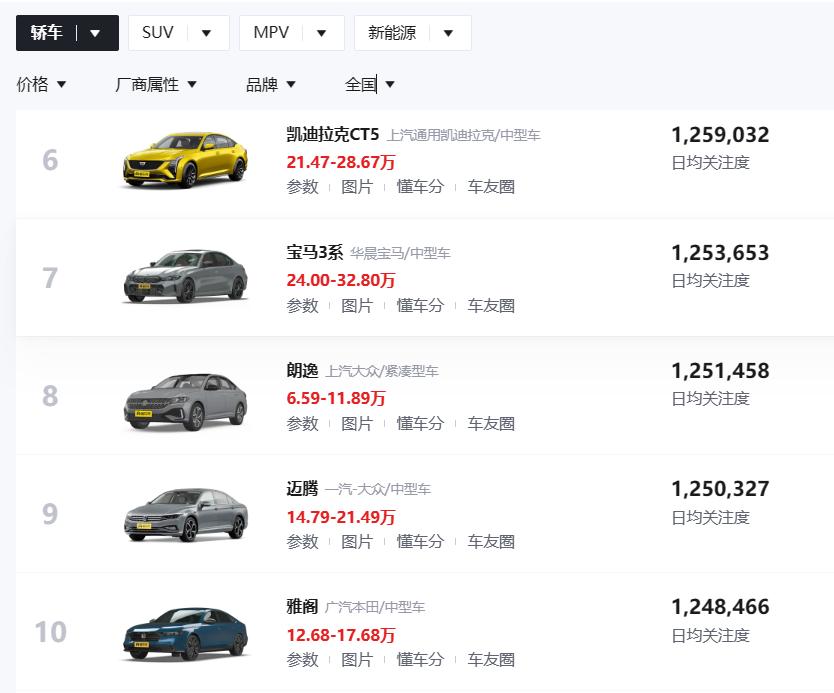Image resolution: width=834 pixels, height=693 pixels.
Task: View 参数 for 朗逸
Action: (x=302, y=424)
